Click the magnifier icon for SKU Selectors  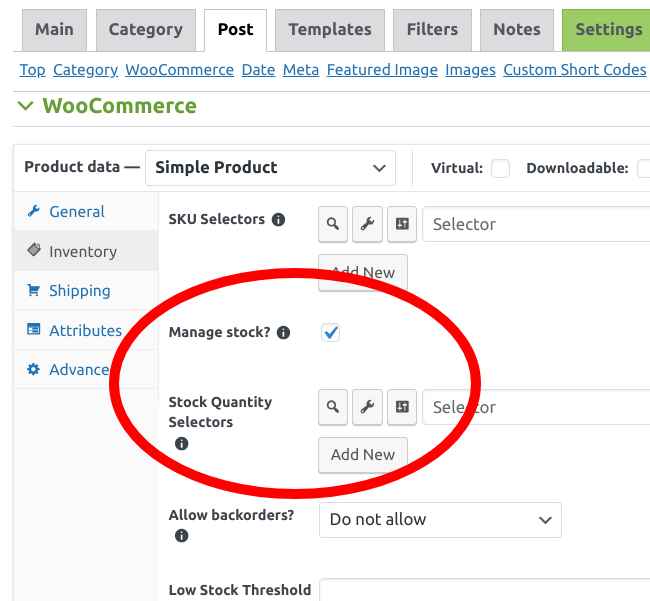[332, 224]
